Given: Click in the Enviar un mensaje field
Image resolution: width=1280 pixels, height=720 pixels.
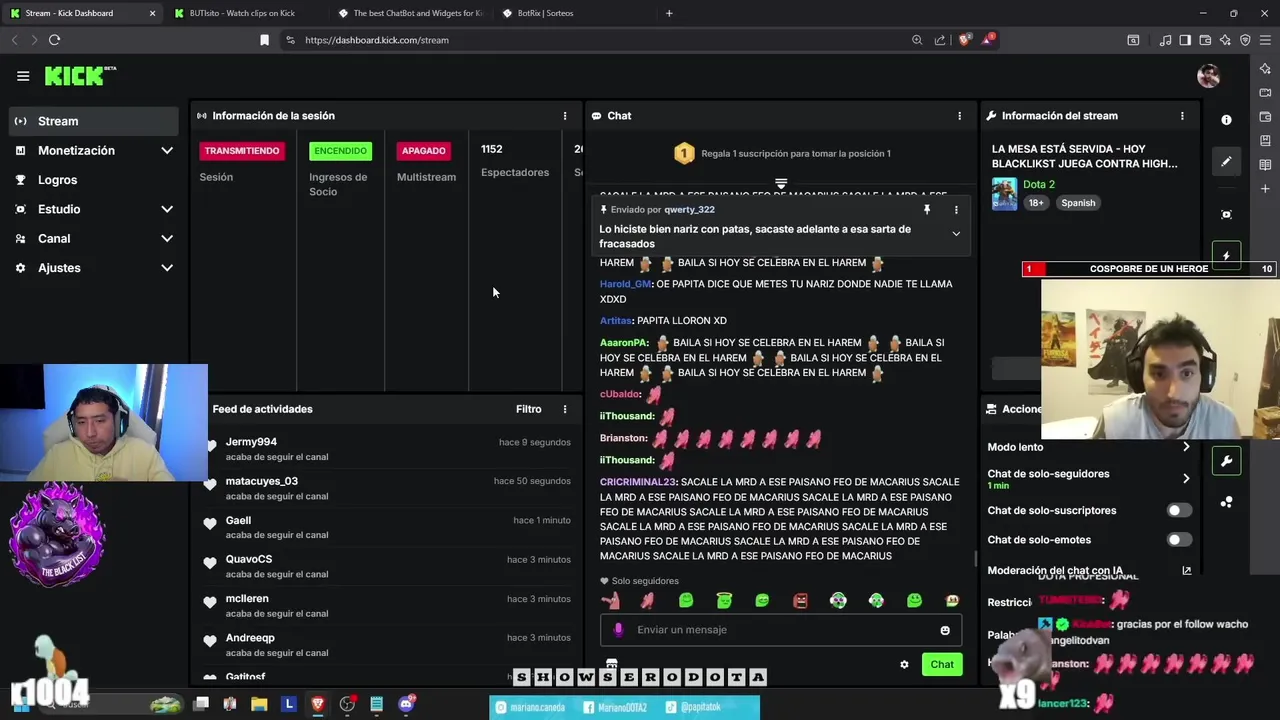Looking at the screenshot, I should (x=780, y=630).
